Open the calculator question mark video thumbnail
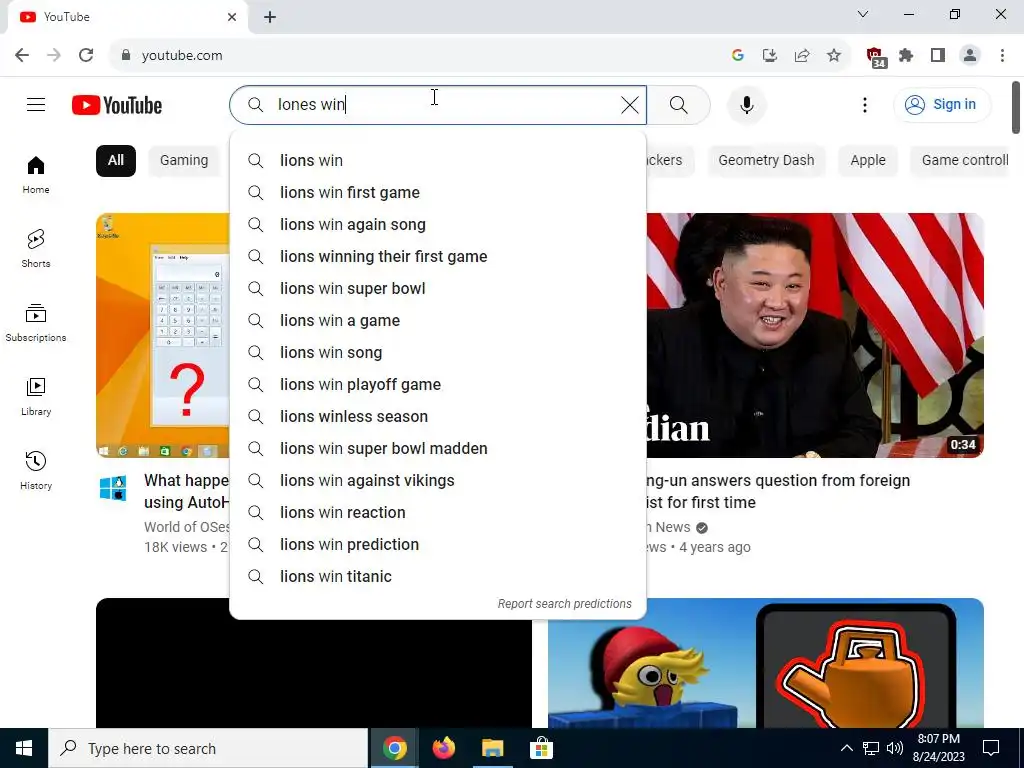1024x768 pixels. [x=163, y=335]
